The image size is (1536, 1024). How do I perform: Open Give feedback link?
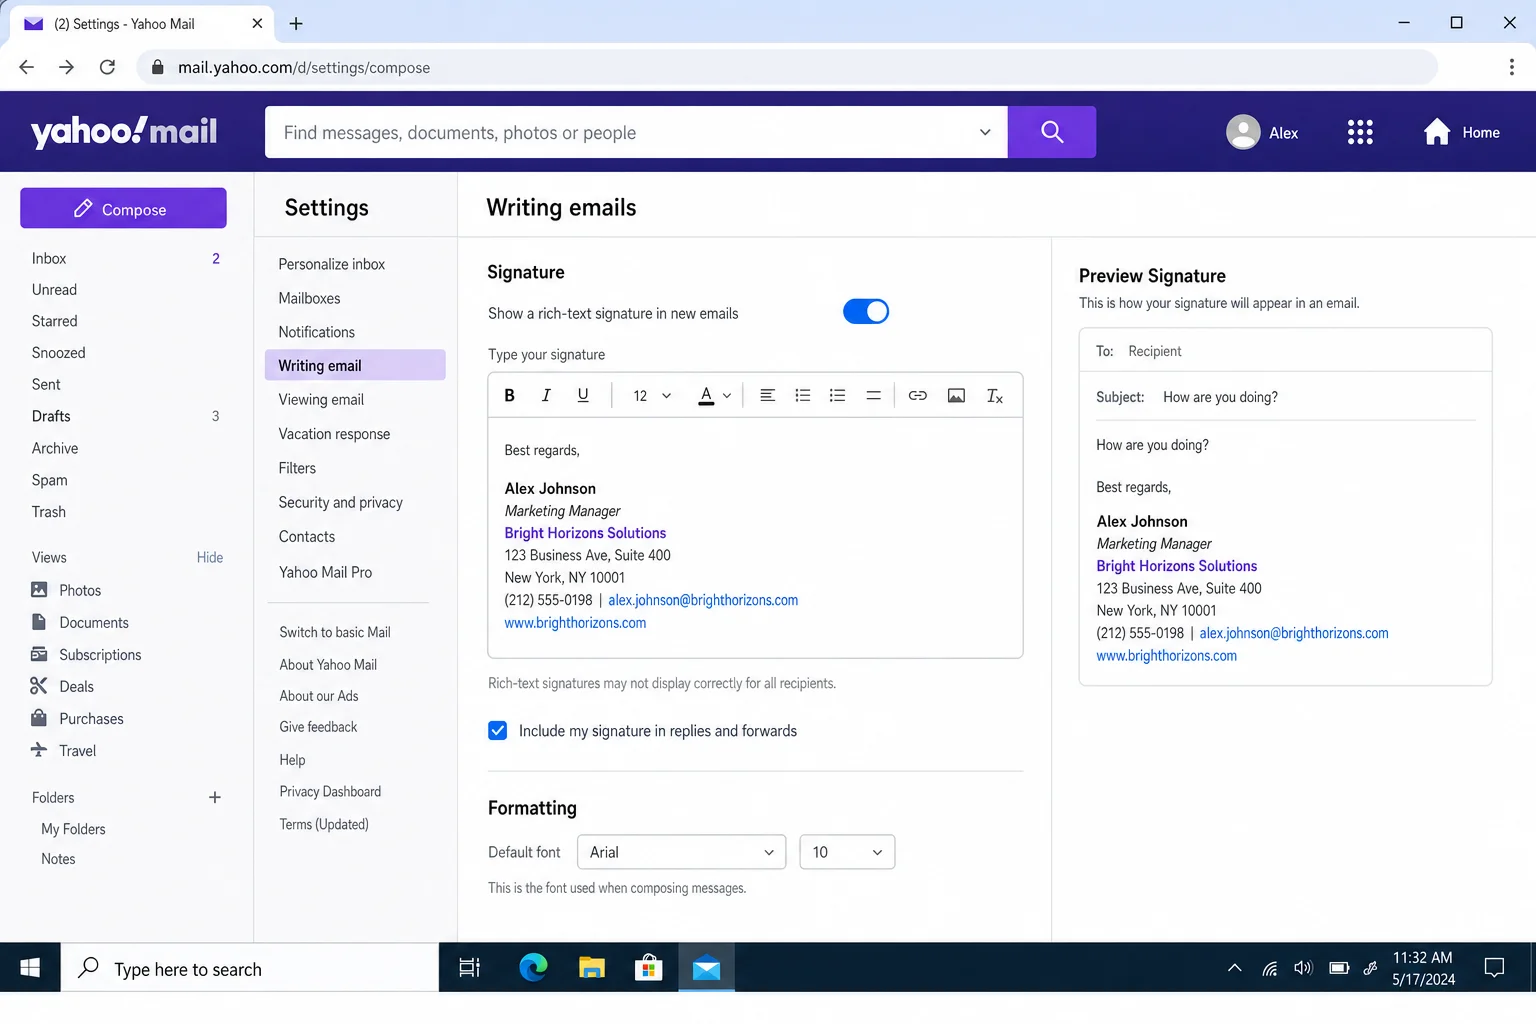point(318,727)
